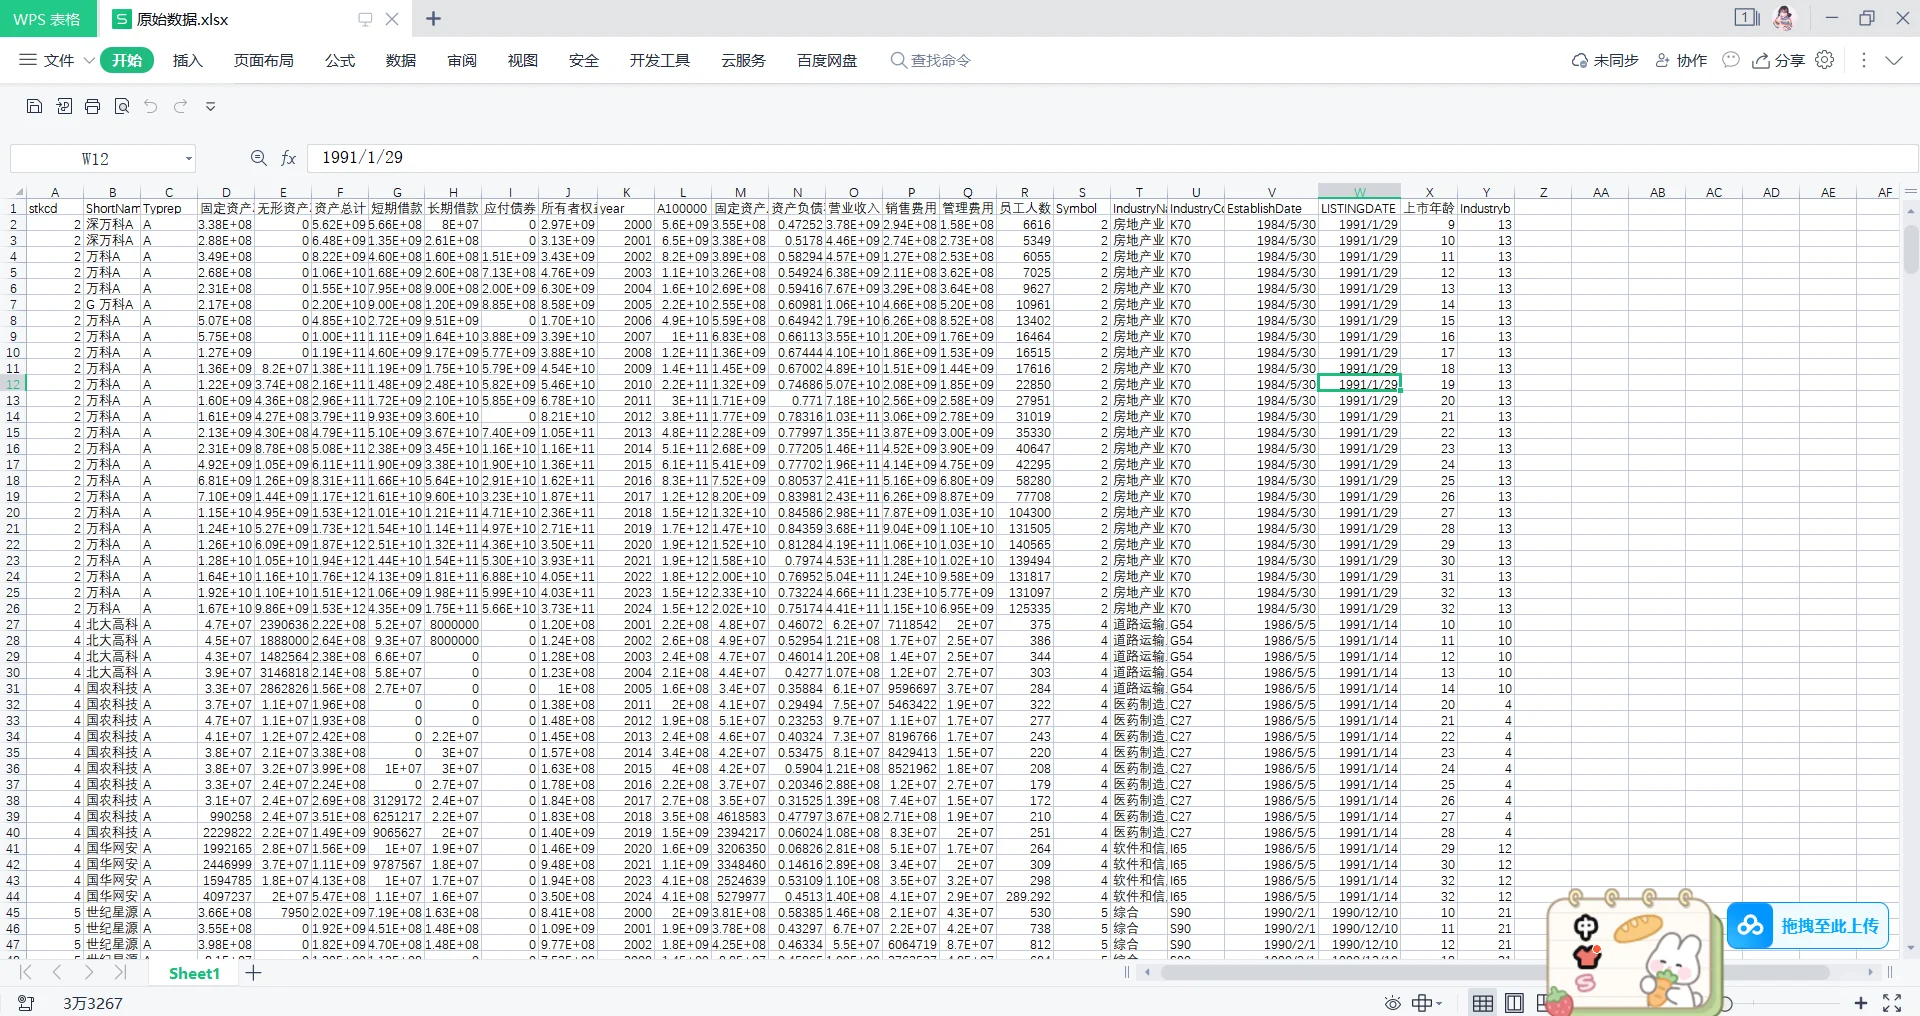Open the user avatar profile
This screenshot has height=1016, width=1920.
tap(1785, 17)
